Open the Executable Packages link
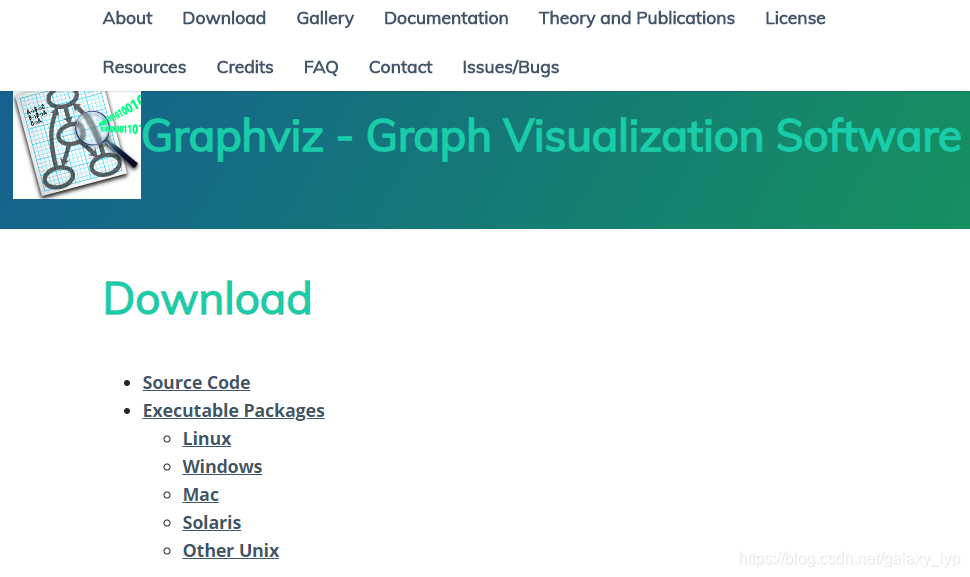The width and height of the screenshot is (970, 577). 233,410
